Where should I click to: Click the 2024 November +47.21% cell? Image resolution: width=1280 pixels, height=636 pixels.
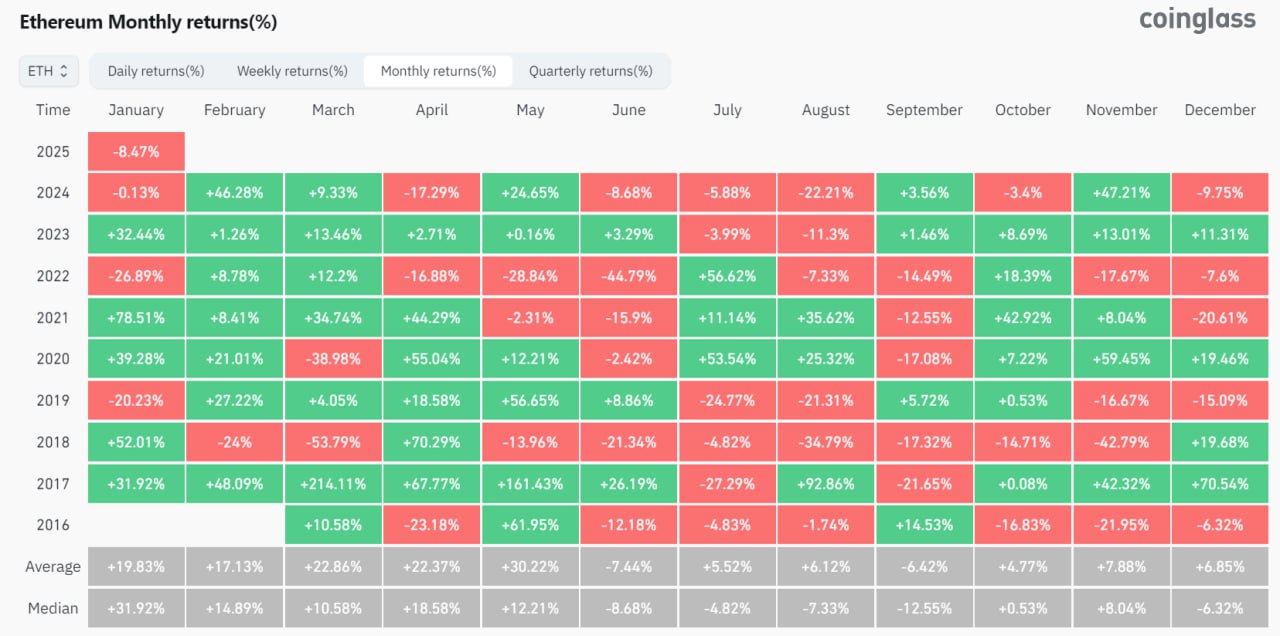[x=1121, y=192]
